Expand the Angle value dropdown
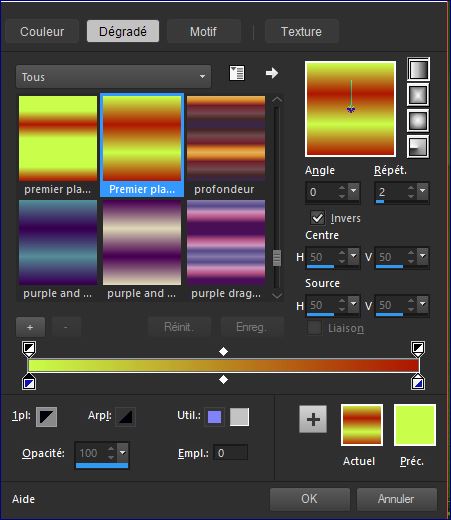Screen dimensions: 451x520 354,191
